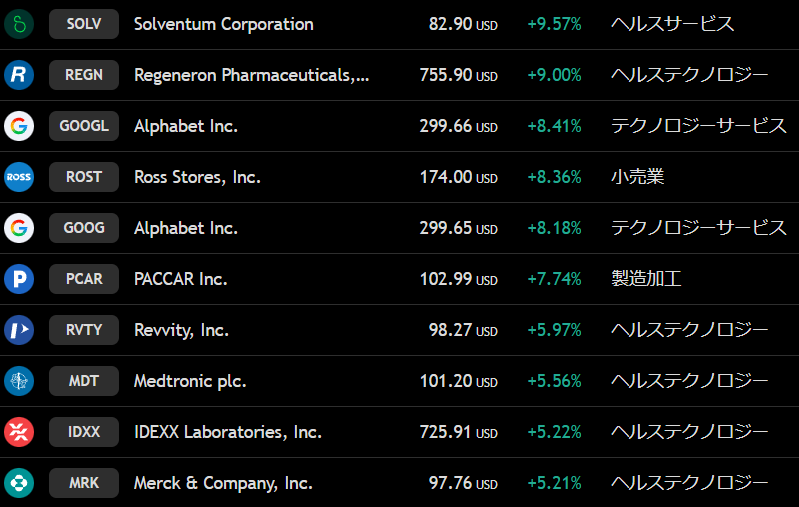Click the Google logo beside GOOGL
Image resolution: width=799 pixels, height=507 pixels.
tap(19, 126)
